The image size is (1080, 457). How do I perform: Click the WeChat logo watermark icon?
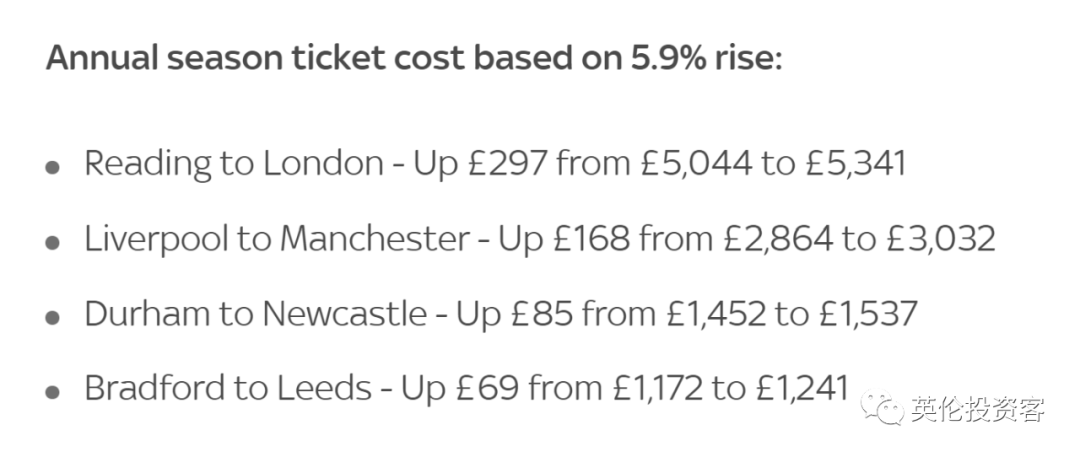[881, 407]
